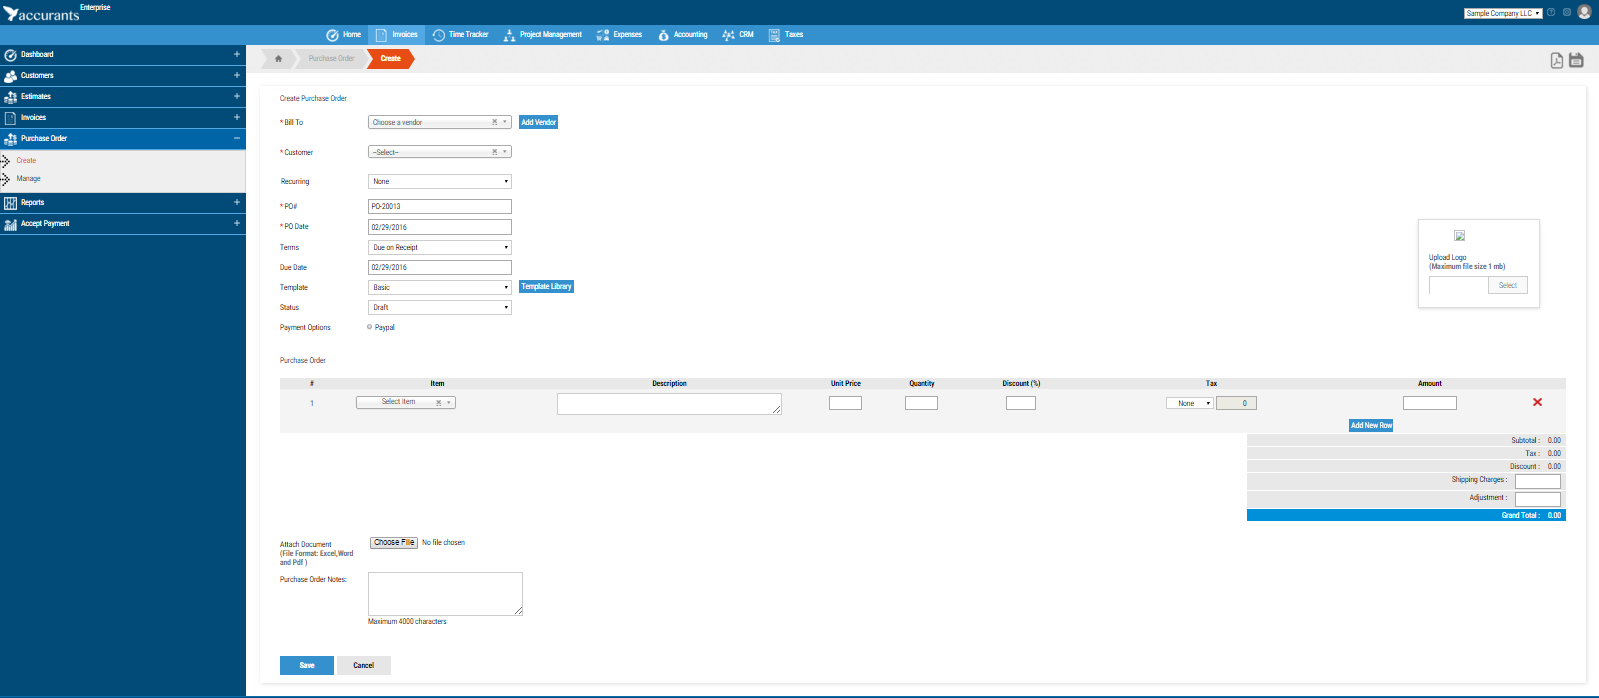Click the Choose File button
Screen dimensions: 1599x698
pyautogui.click(x=394, y=542)
